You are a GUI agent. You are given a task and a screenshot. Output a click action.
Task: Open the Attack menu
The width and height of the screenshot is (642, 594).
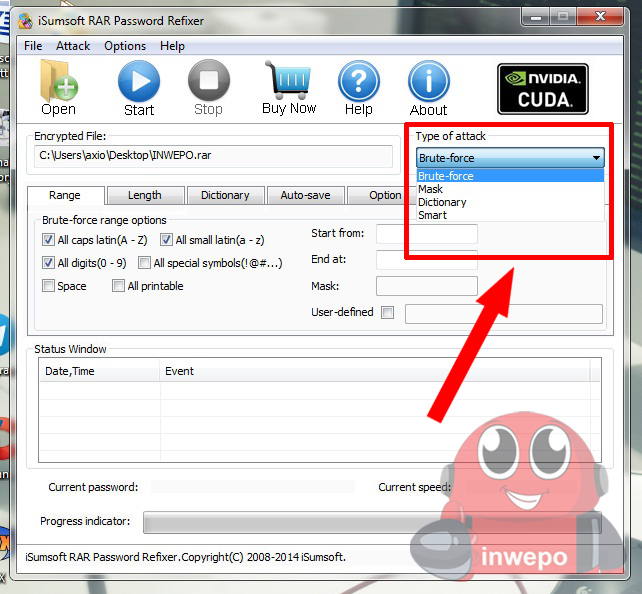pyautogui.click(x=73, y=46)
